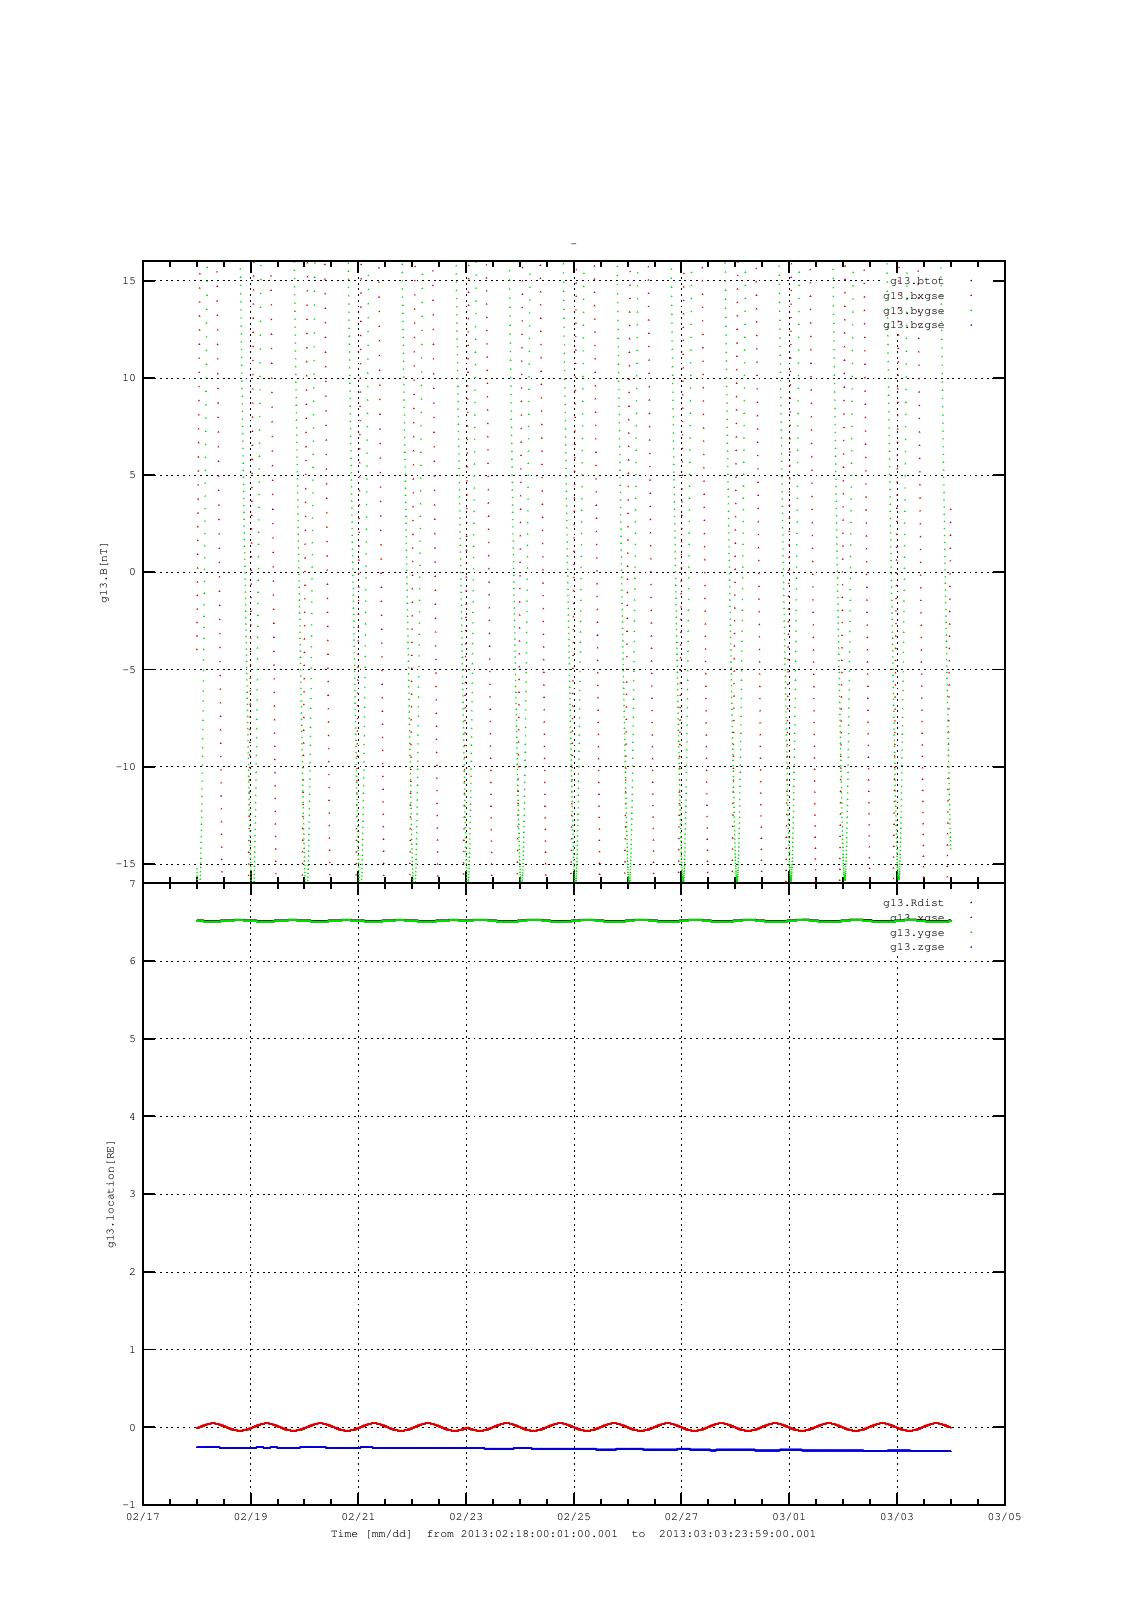Click the g13.xgse legend entry
The image size is (1131, 1600).
pos(916,918)
